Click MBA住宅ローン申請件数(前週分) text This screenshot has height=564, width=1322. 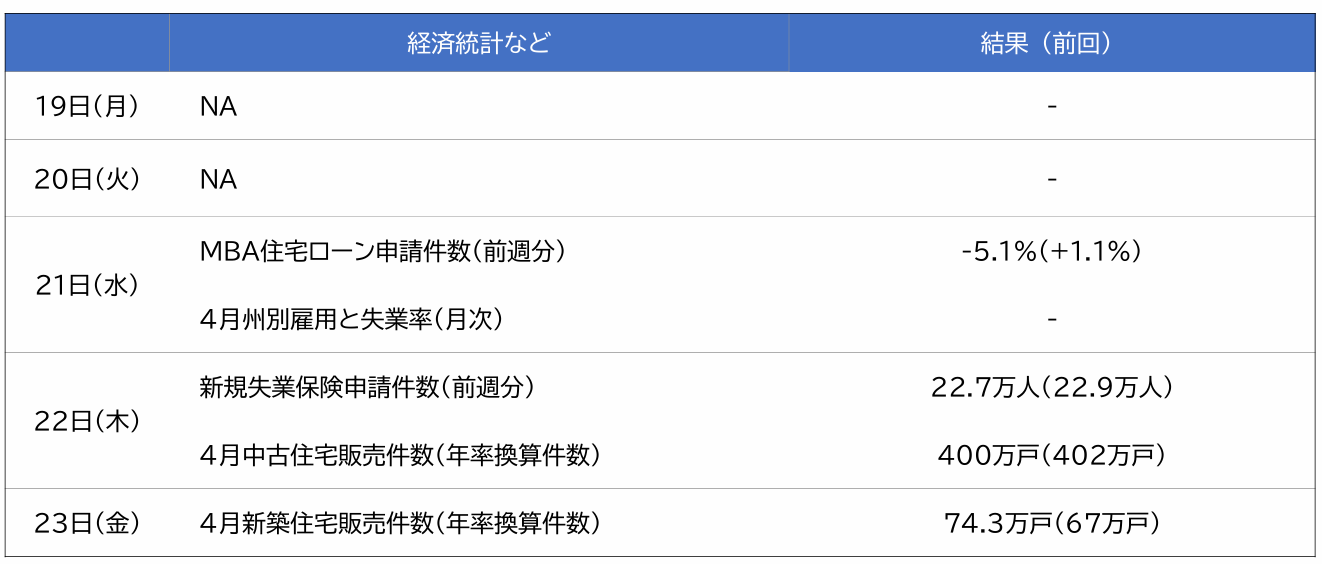coord(383,252)
